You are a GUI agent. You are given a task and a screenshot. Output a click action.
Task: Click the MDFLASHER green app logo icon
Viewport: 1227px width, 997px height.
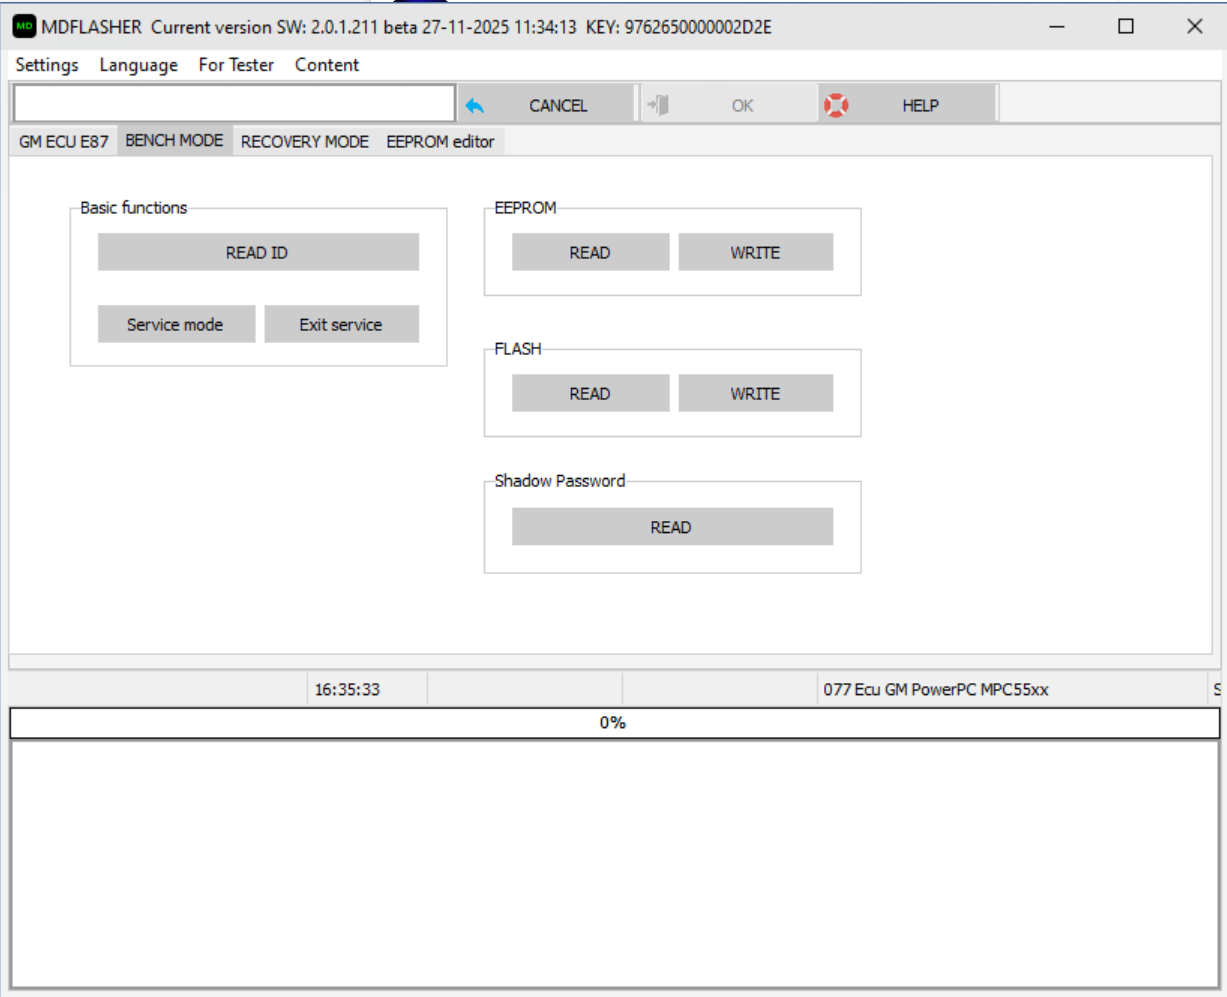point(23,27)
